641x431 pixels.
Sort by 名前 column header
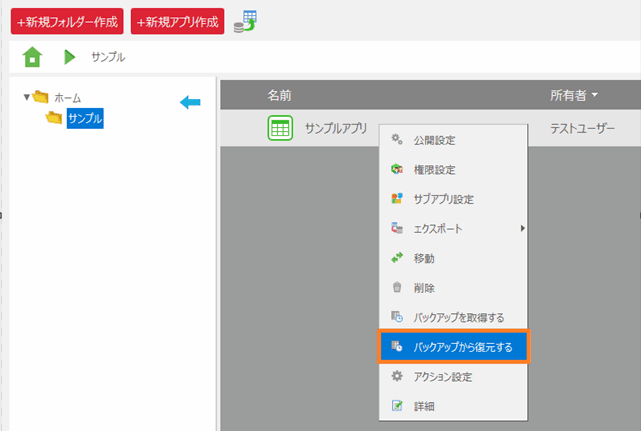(x=279, y=95)
